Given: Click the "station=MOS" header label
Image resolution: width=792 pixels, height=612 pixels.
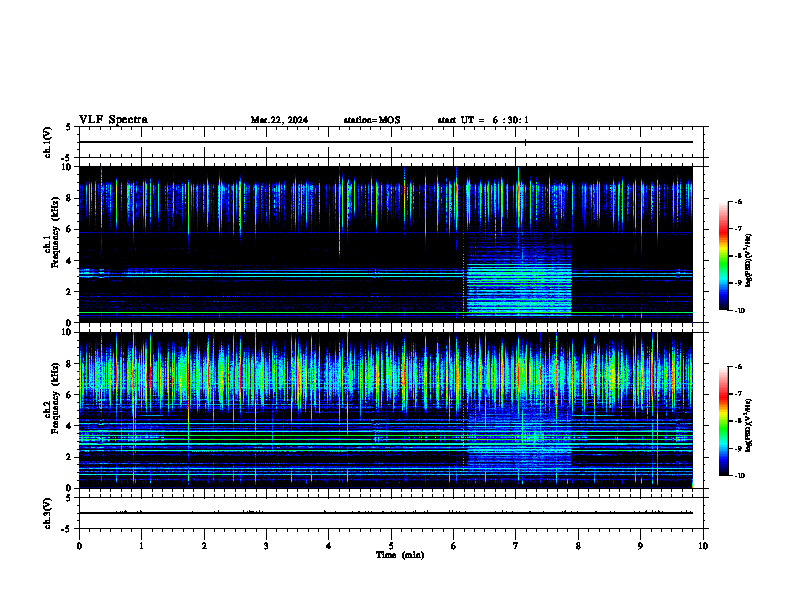Looking at the screenshot, I should 372,120.
